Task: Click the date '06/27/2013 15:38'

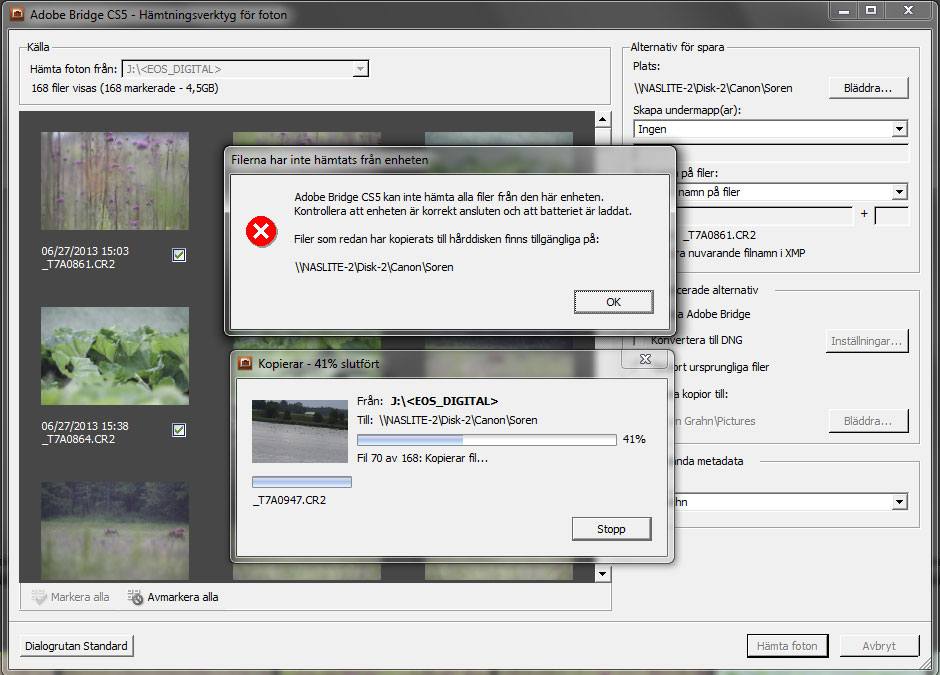Action: pyautogui.click(x=85, y=426)
